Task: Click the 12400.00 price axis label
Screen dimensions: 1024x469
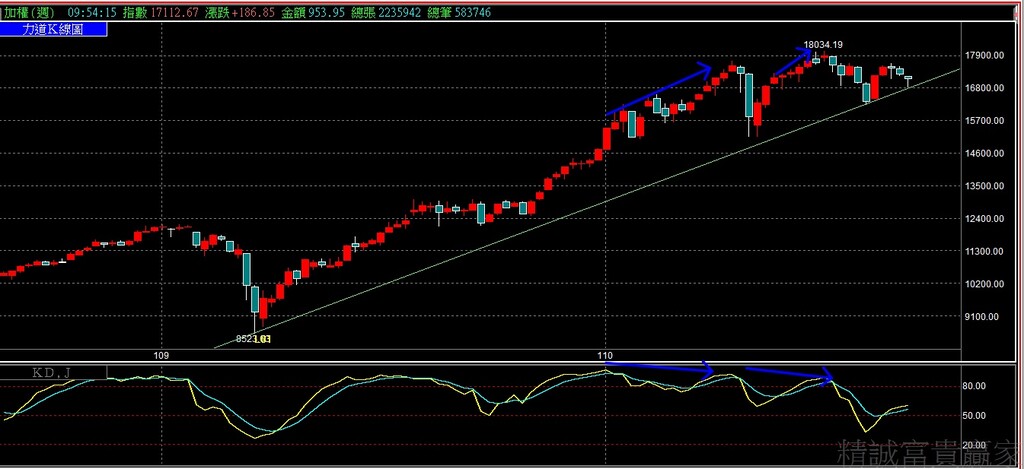Action: [985, 219]
